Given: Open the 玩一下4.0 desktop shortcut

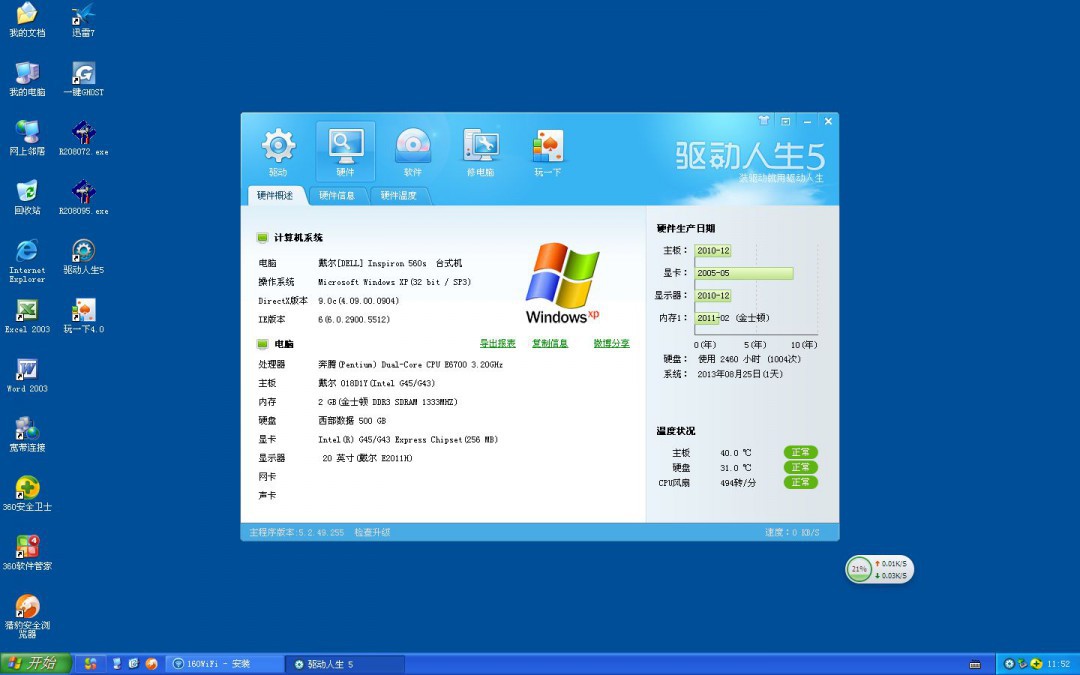Looking at the screenshot, I should [83, 316].
